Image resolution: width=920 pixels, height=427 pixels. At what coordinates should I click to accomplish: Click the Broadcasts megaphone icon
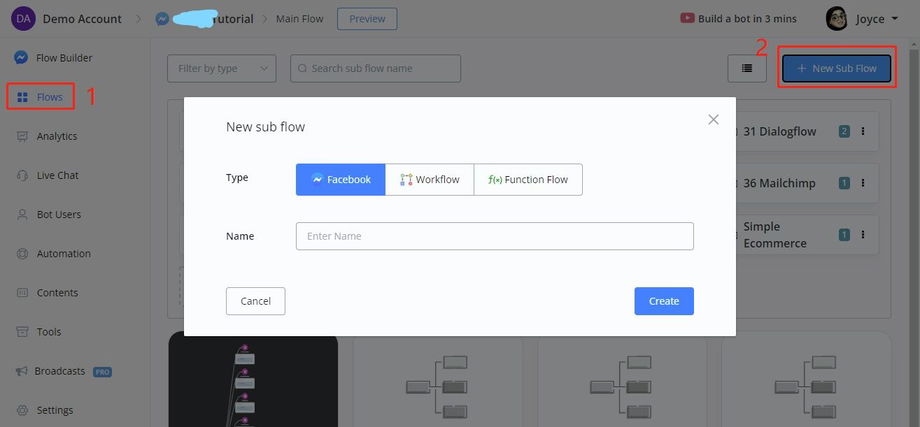pyautogui.click(x=22, y=371)
